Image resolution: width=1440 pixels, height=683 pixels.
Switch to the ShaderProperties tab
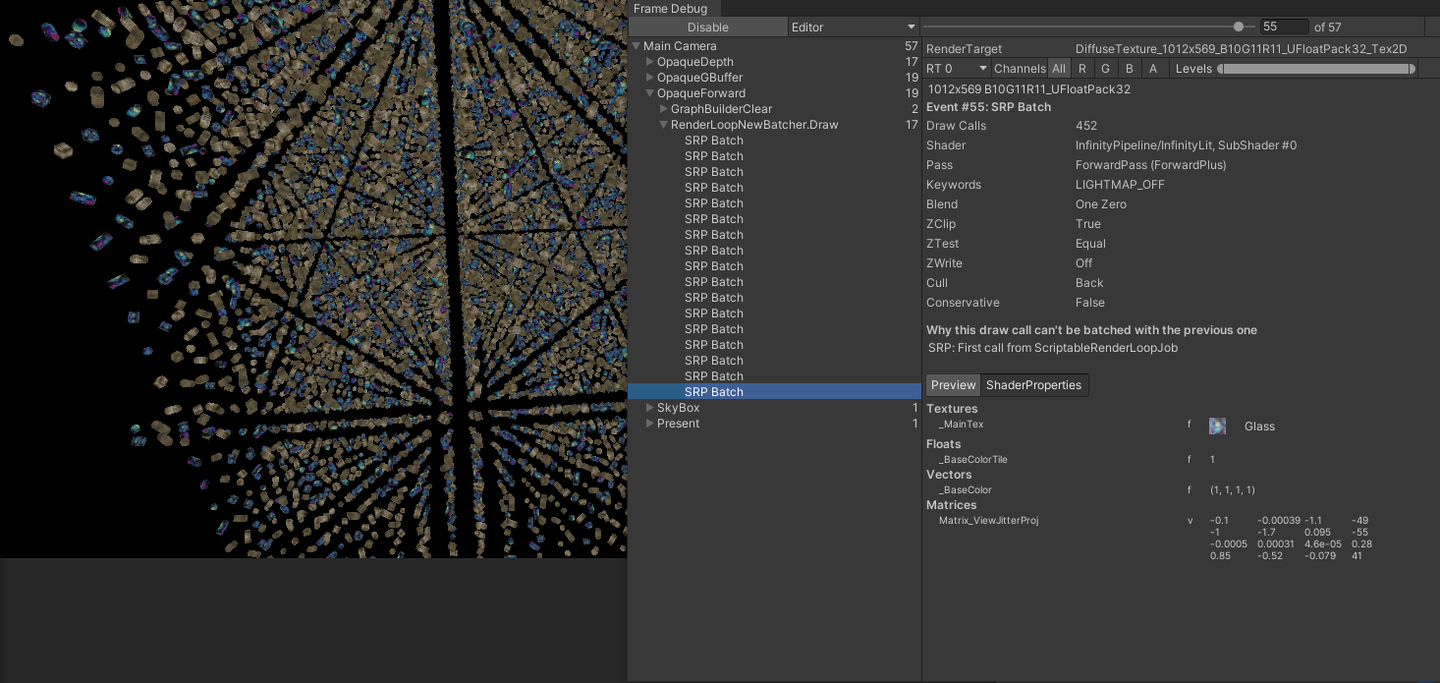pyautogui.click(x=1034, y=385)
